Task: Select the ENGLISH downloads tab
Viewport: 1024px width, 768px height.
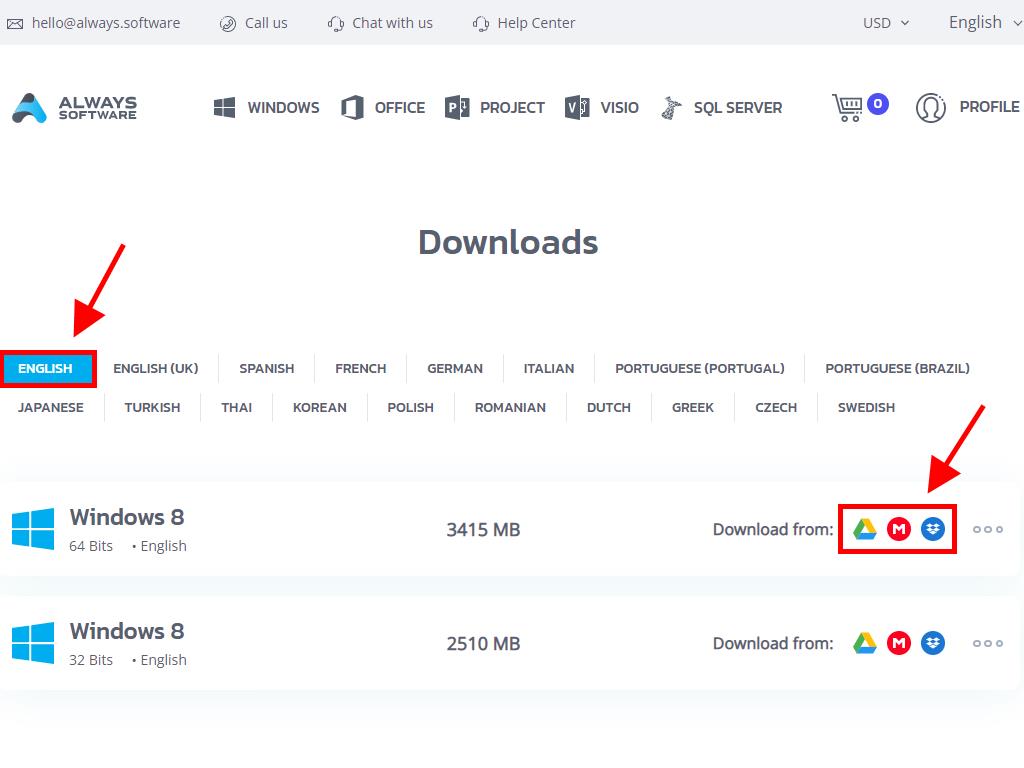Action: click(x=48, y=368)
